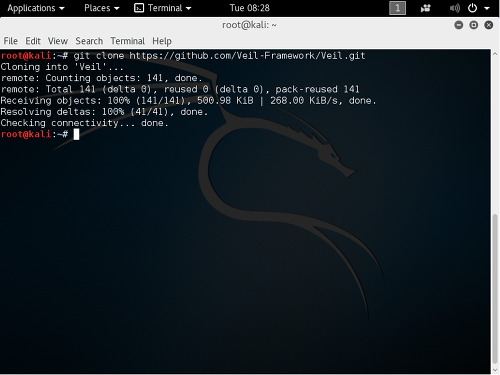The width and height of the screenshot is (500, 375).
Task: Click the volume speaker icon
Action: pyautogui.click(x=454, y=8)
